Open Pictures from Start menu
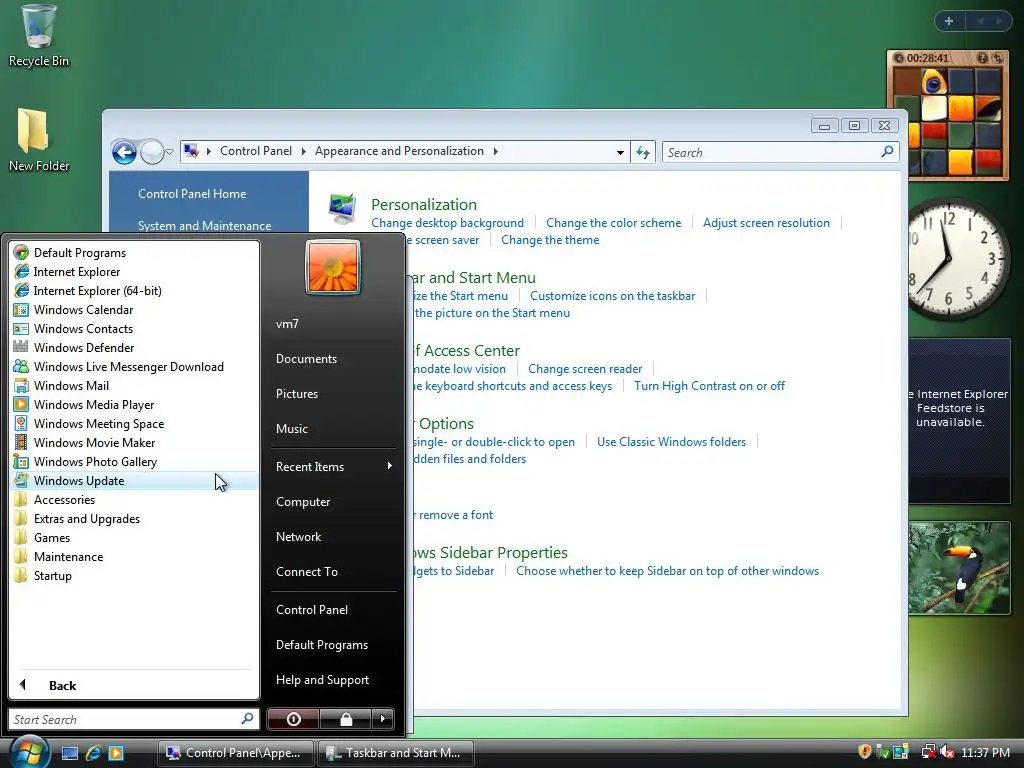1024x768 pixels. 297,394
